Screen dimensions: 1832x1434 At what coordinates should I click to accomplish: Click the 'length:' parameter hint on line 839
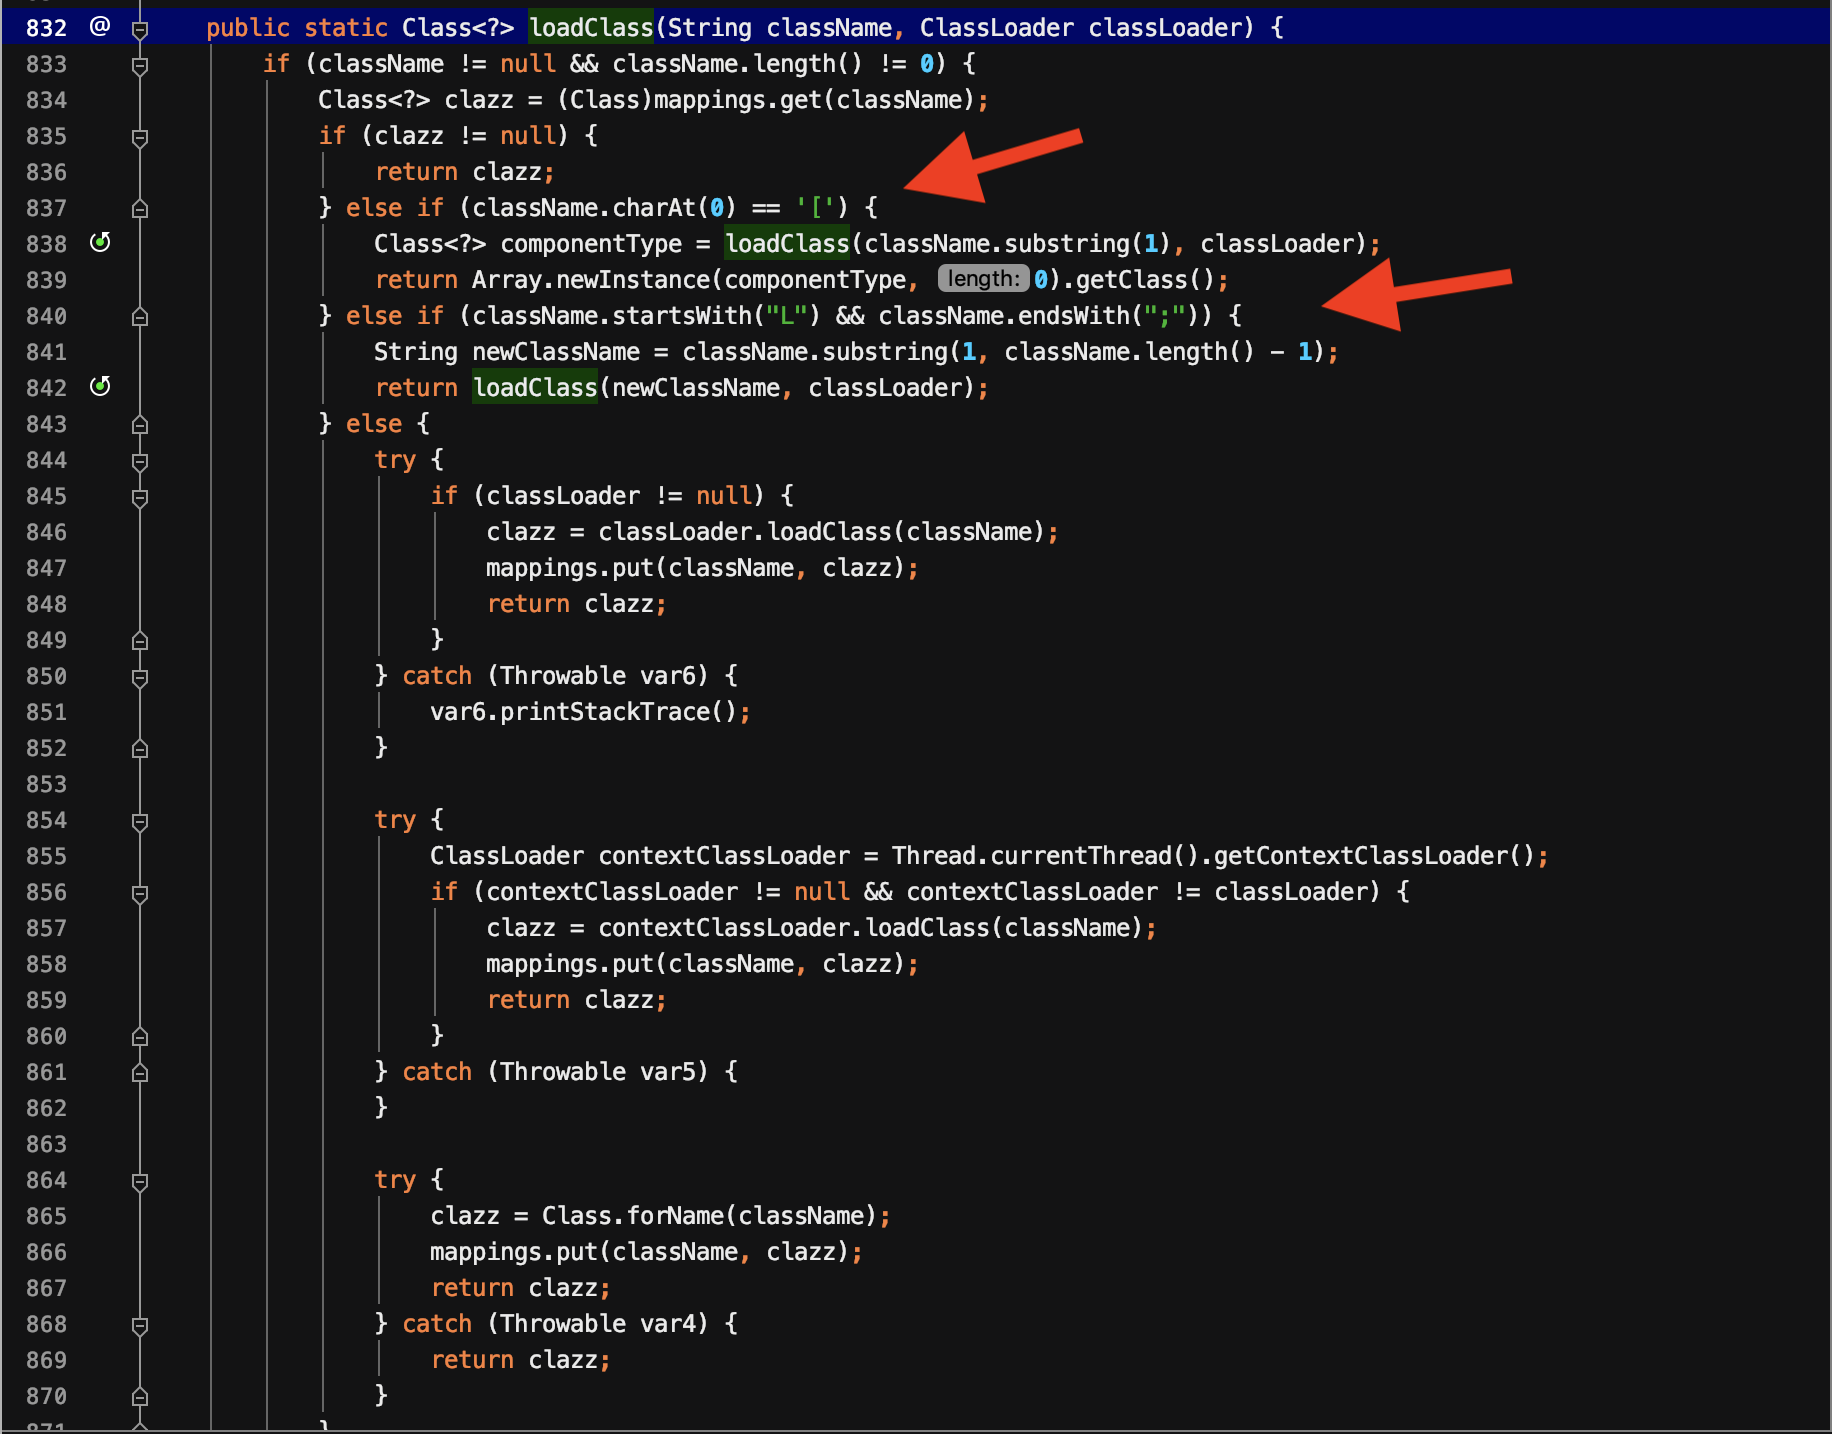983,279
